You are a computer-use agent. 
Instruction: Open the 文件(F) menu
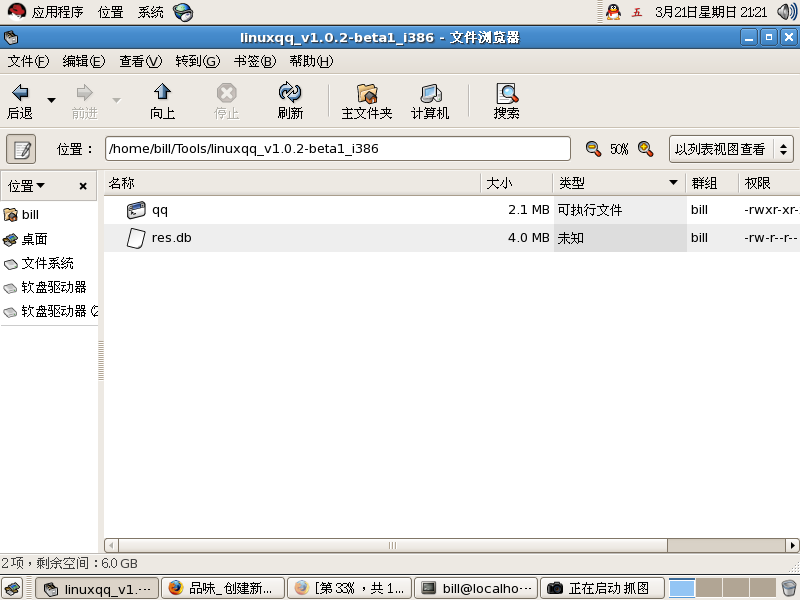28,61
